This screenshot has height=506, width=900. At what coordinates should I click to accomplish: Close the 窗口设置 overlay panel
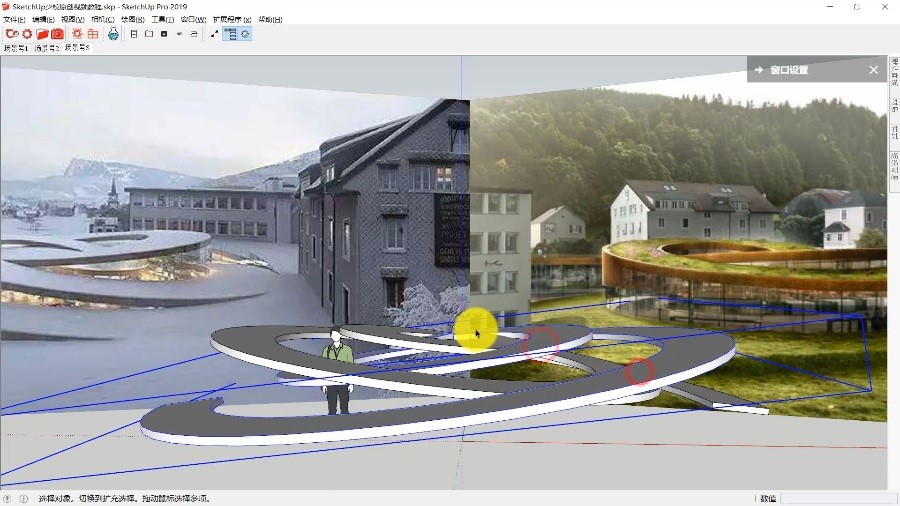coord(873,70)
